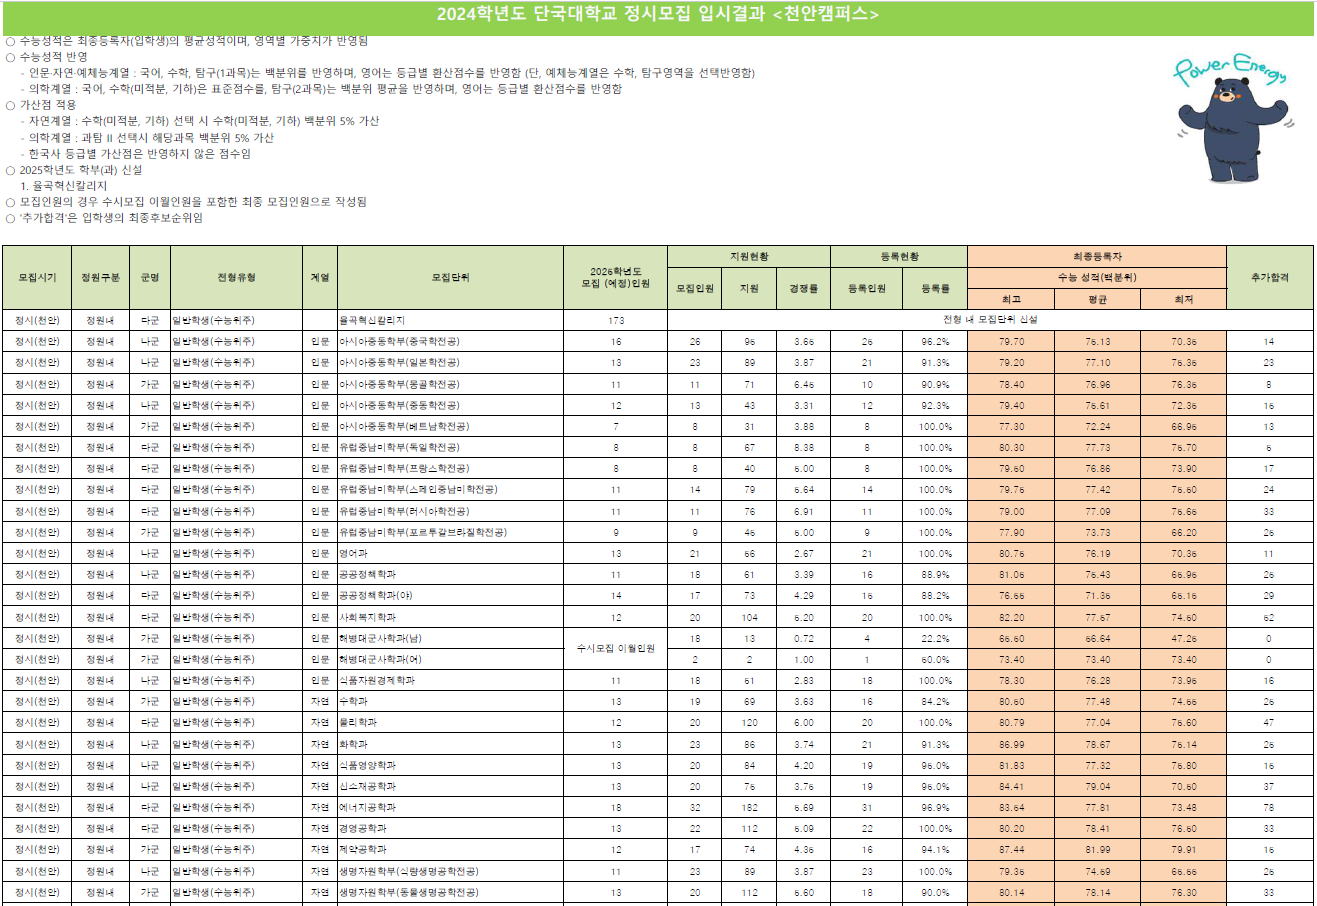The height and width of the screenshot is (906, 1317).
Task: Click the 공공정책학과(야) cell
Action: click(450, 596)
